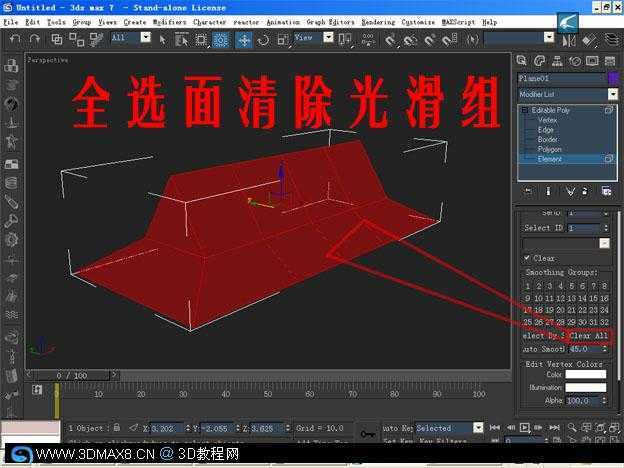The image size is (624, 468).
Task: Toggle the Clear Selection checkbox
Action: click(527, 258)
